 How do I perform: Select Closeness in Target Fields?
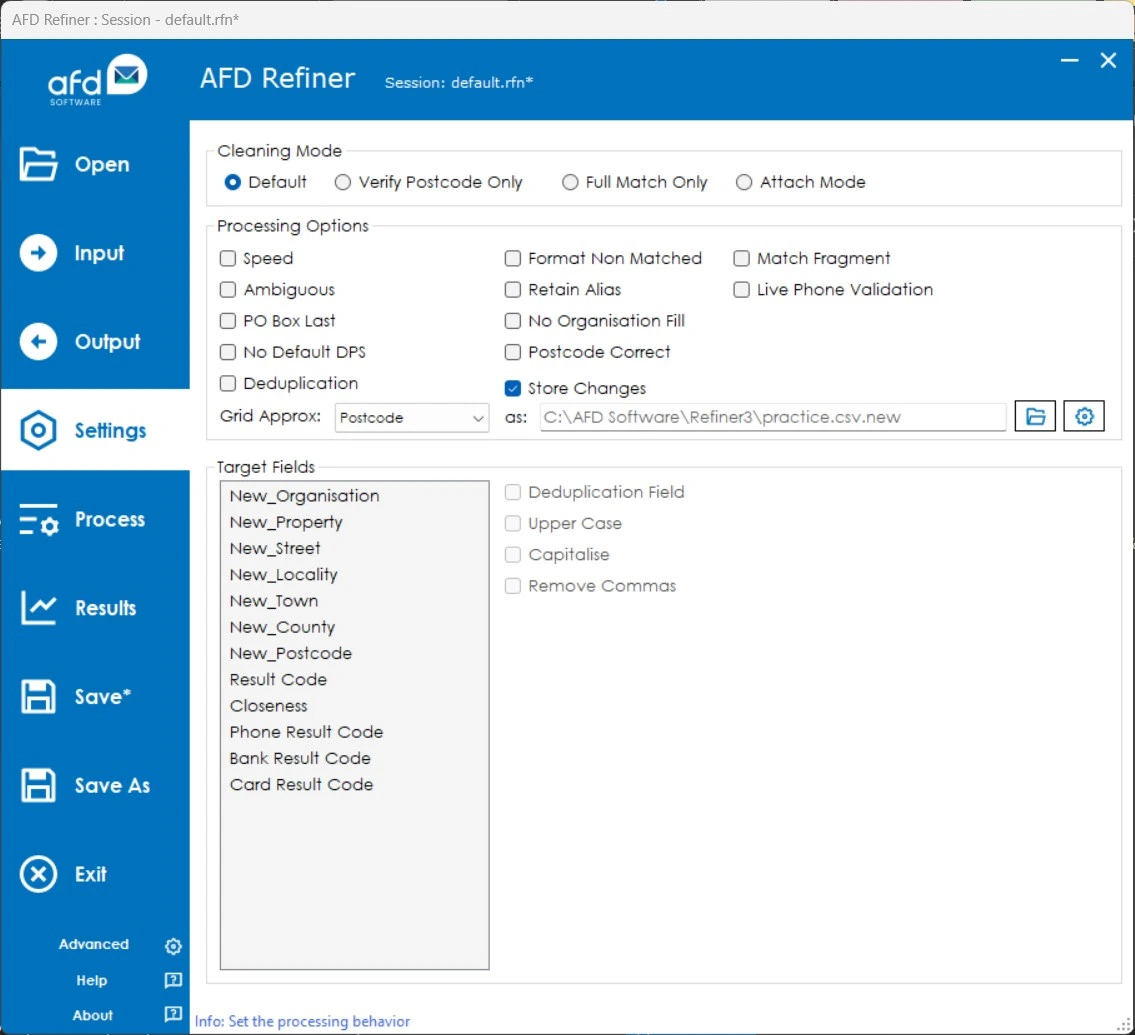tap(354, 706)
